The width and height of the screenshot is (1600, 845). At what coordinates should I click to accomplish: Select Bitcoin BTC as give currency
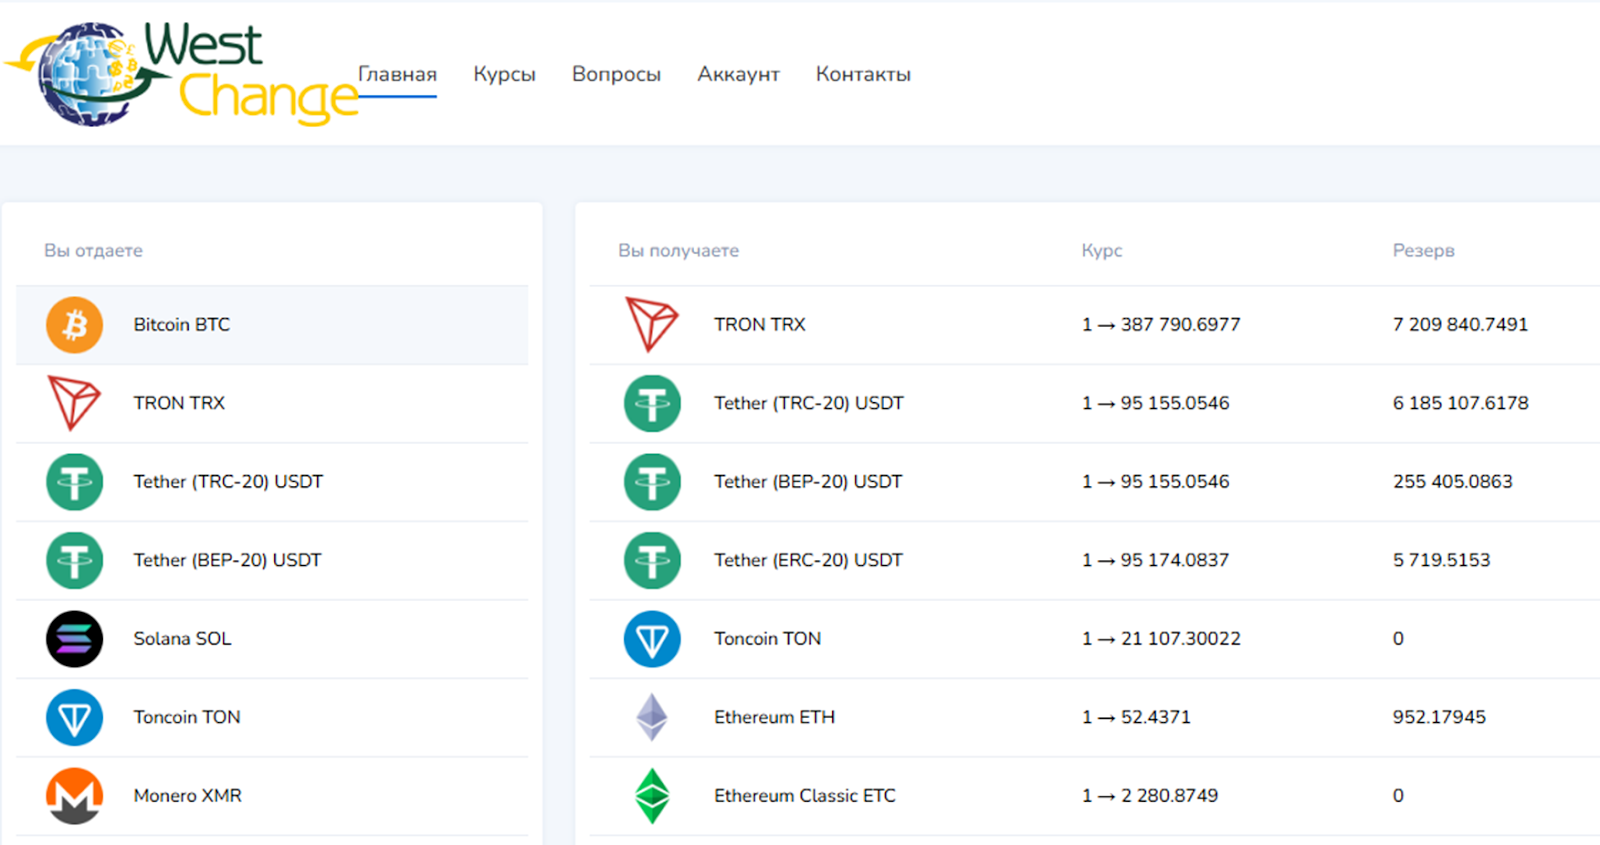click(x=181, y=325)
